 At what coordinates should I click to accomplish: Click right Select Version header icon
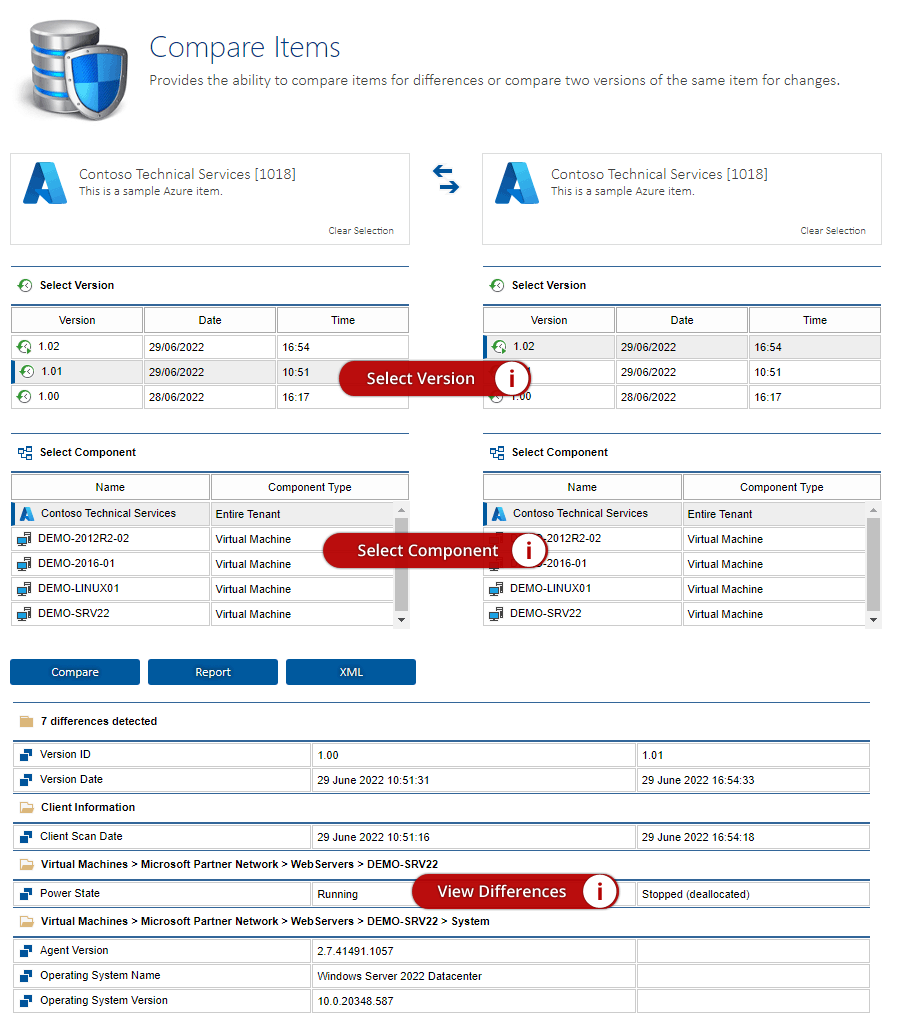(497, 285)
